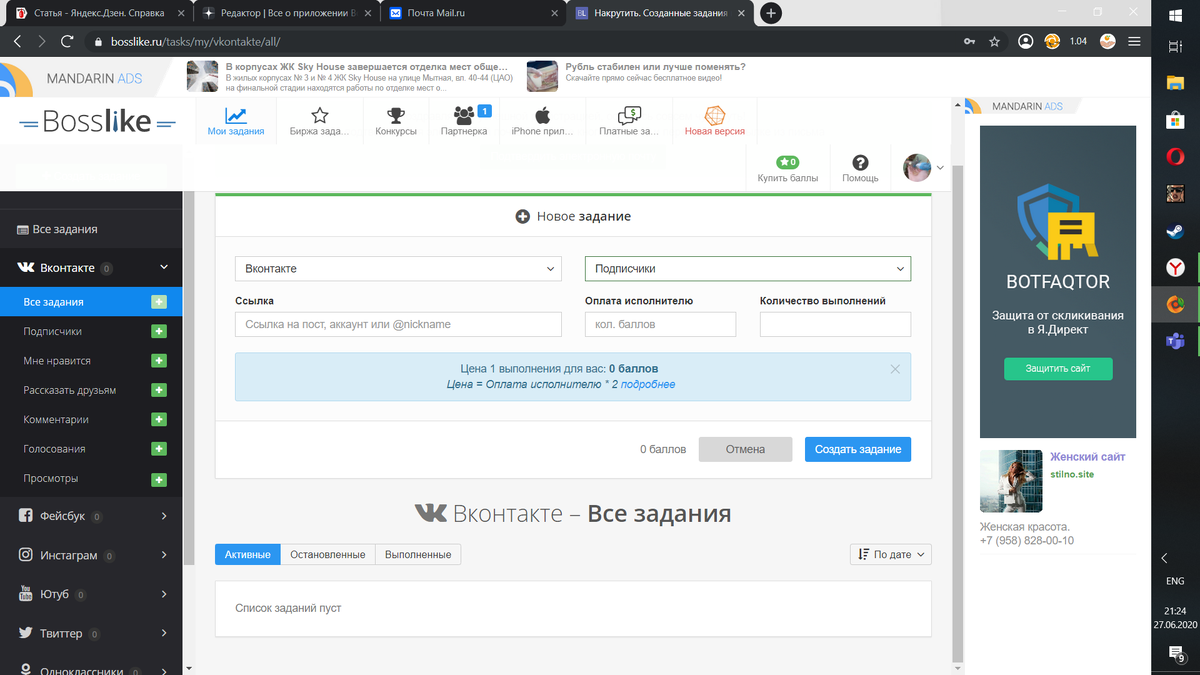
Task: Open File Explorer from taskbar
Action: (1175, 83)
